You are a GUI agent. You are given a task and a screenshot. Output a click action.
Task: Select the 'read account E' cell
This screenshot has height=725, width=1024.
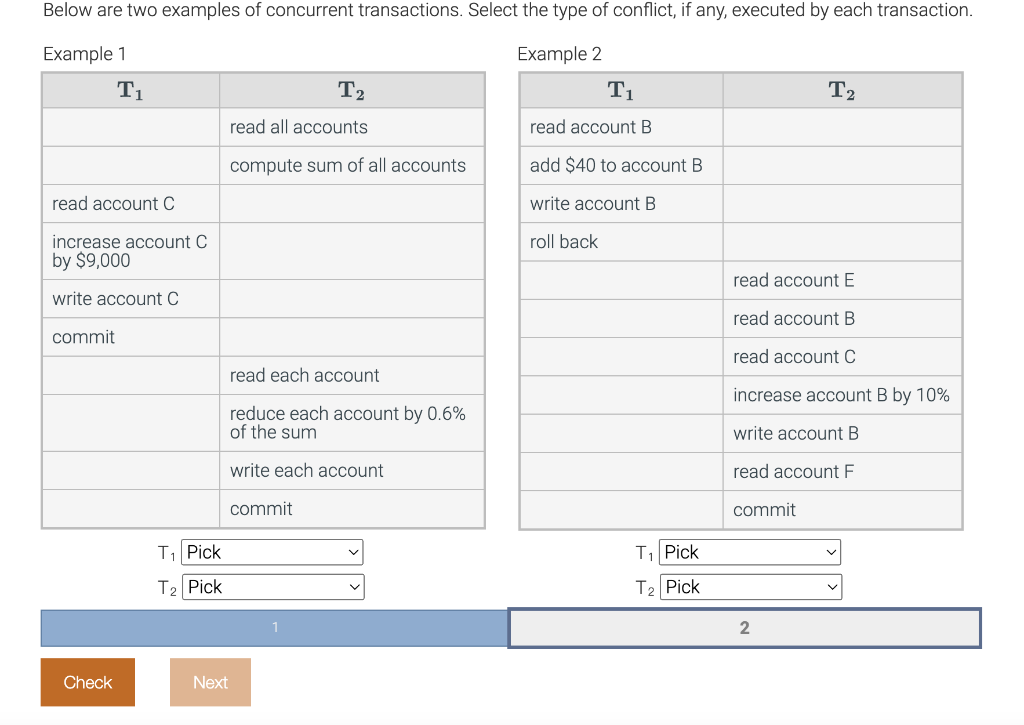point(793,280)
